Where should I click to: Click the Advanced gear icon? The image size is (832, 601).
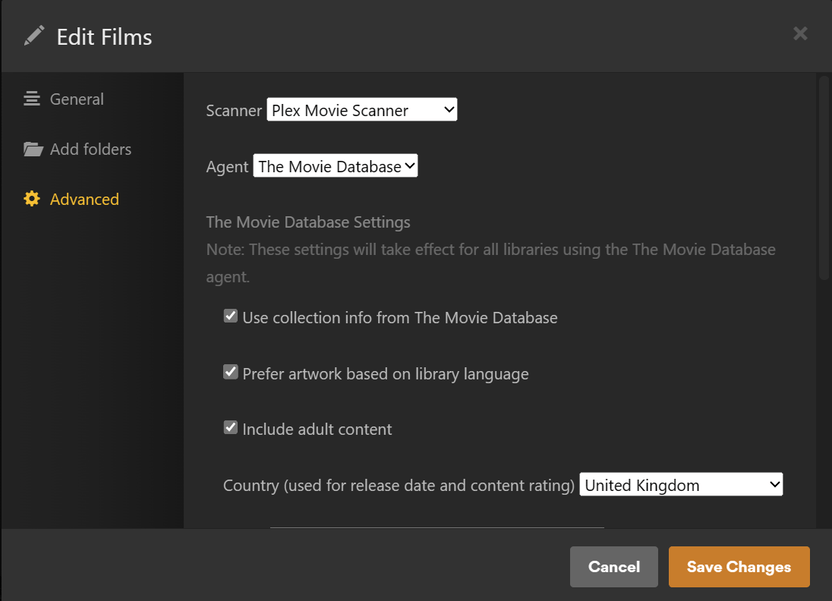coord(32,199)
